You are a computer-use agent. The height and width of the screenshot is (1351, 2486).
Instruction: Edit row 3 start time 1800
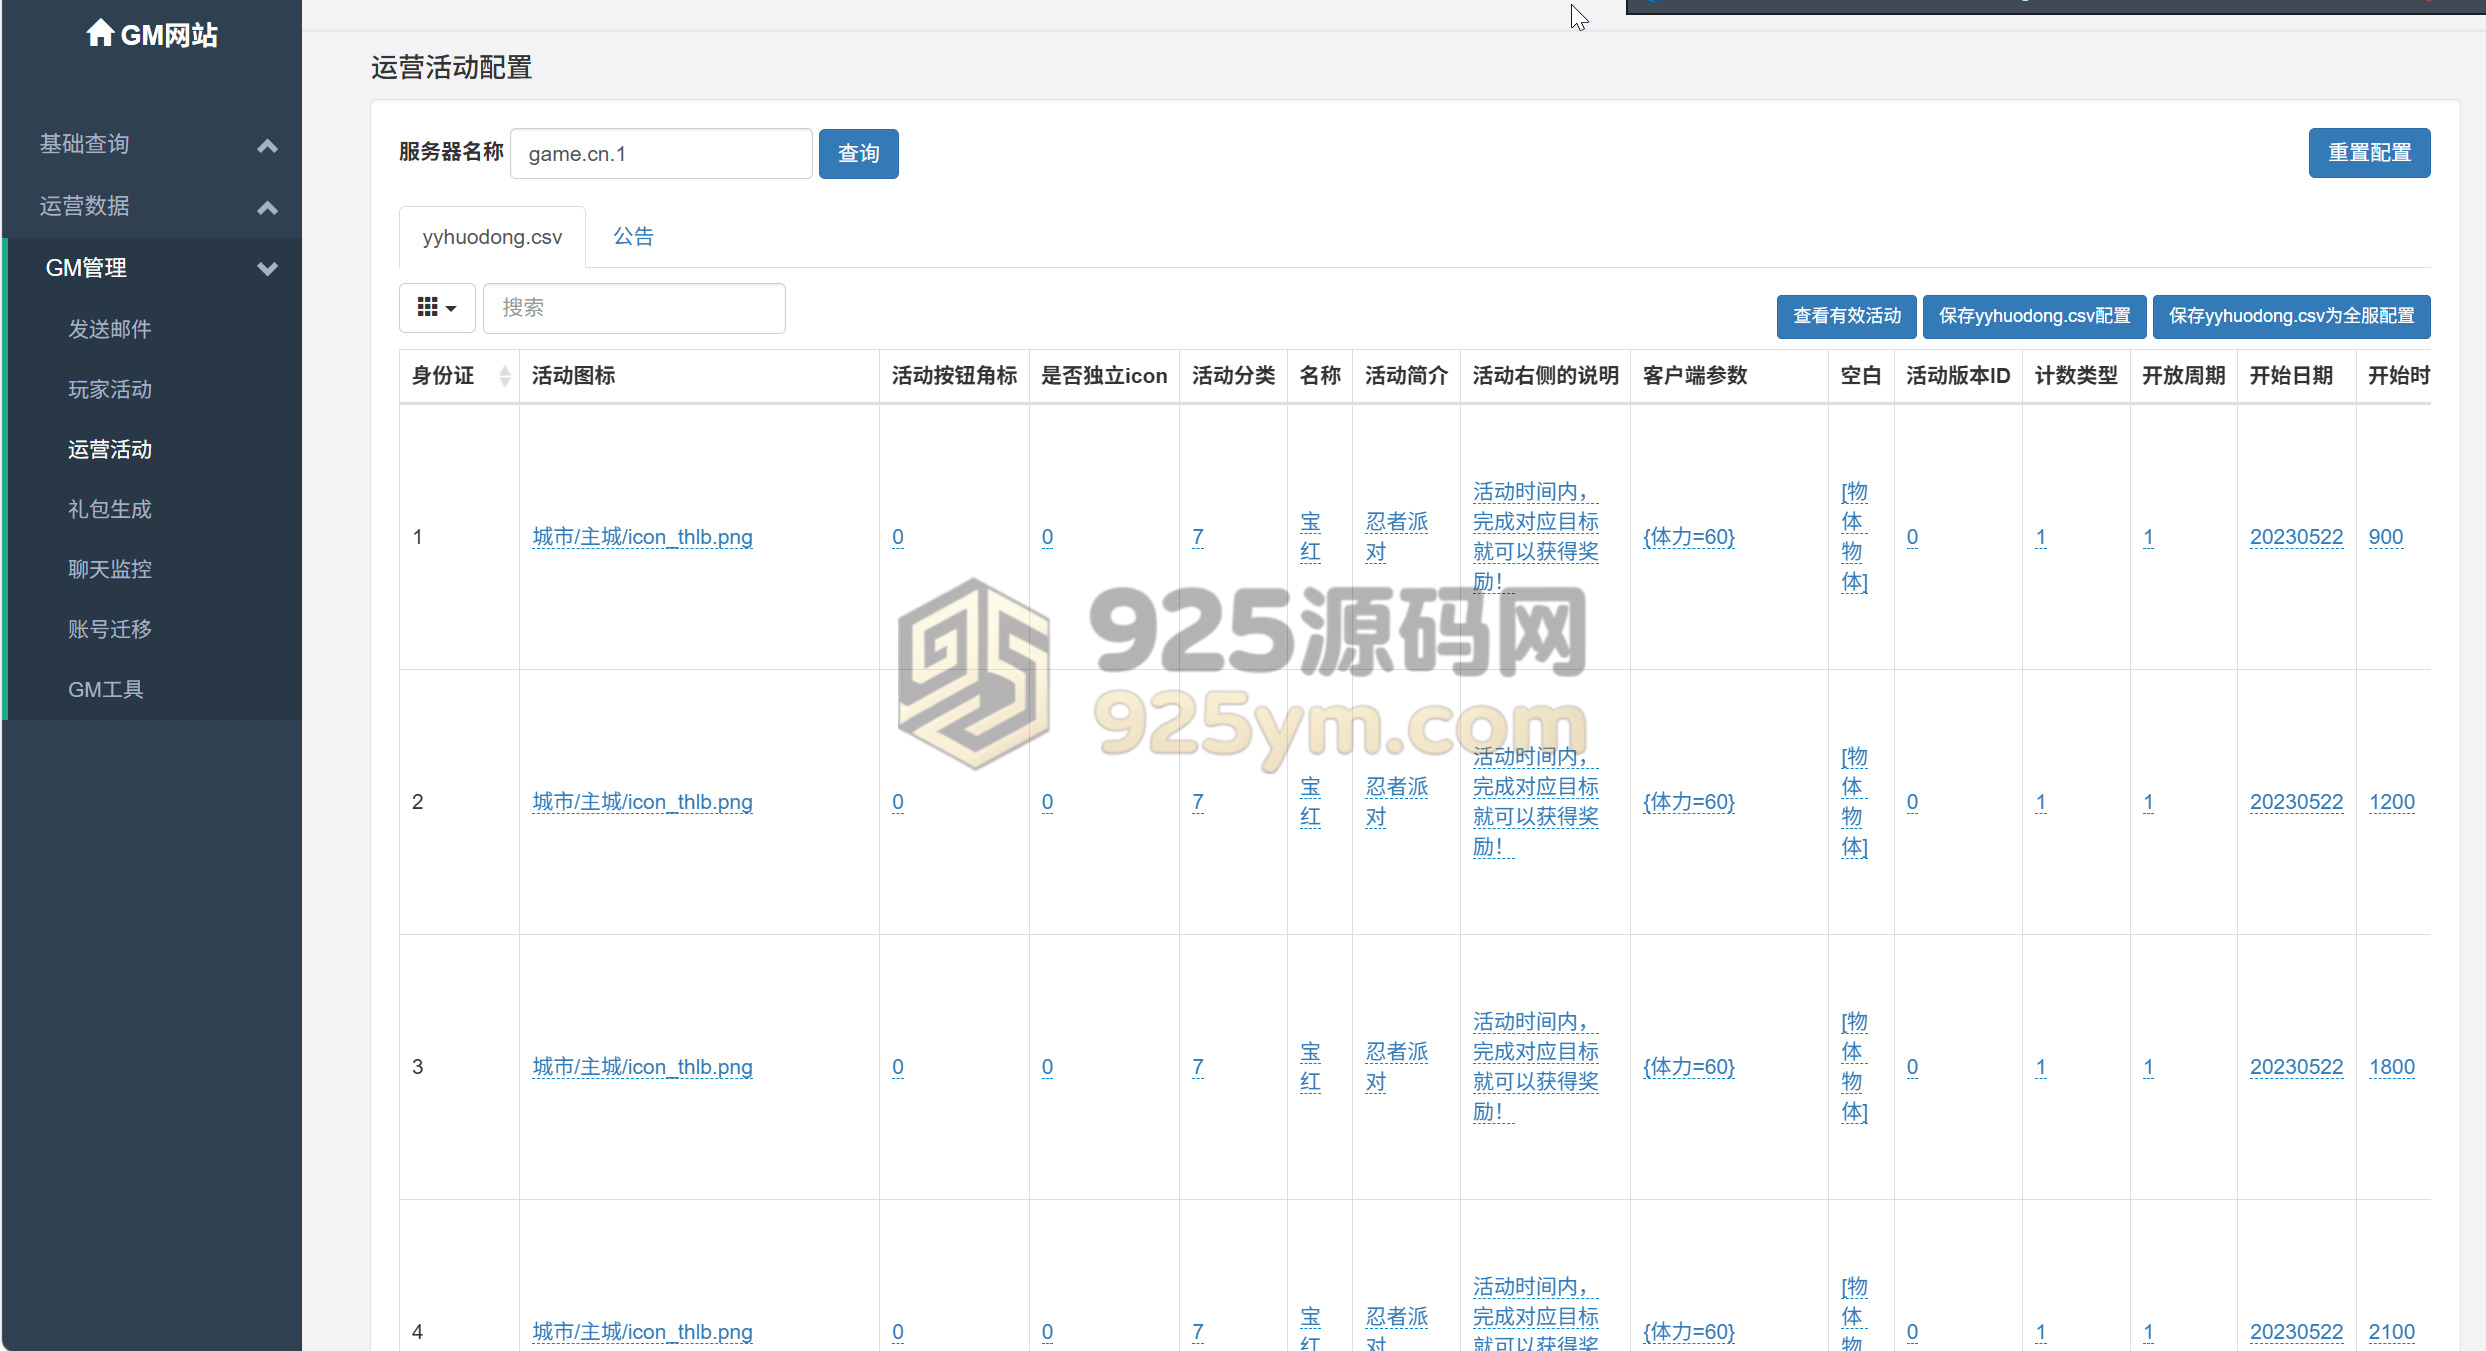coord(2391,1067)
